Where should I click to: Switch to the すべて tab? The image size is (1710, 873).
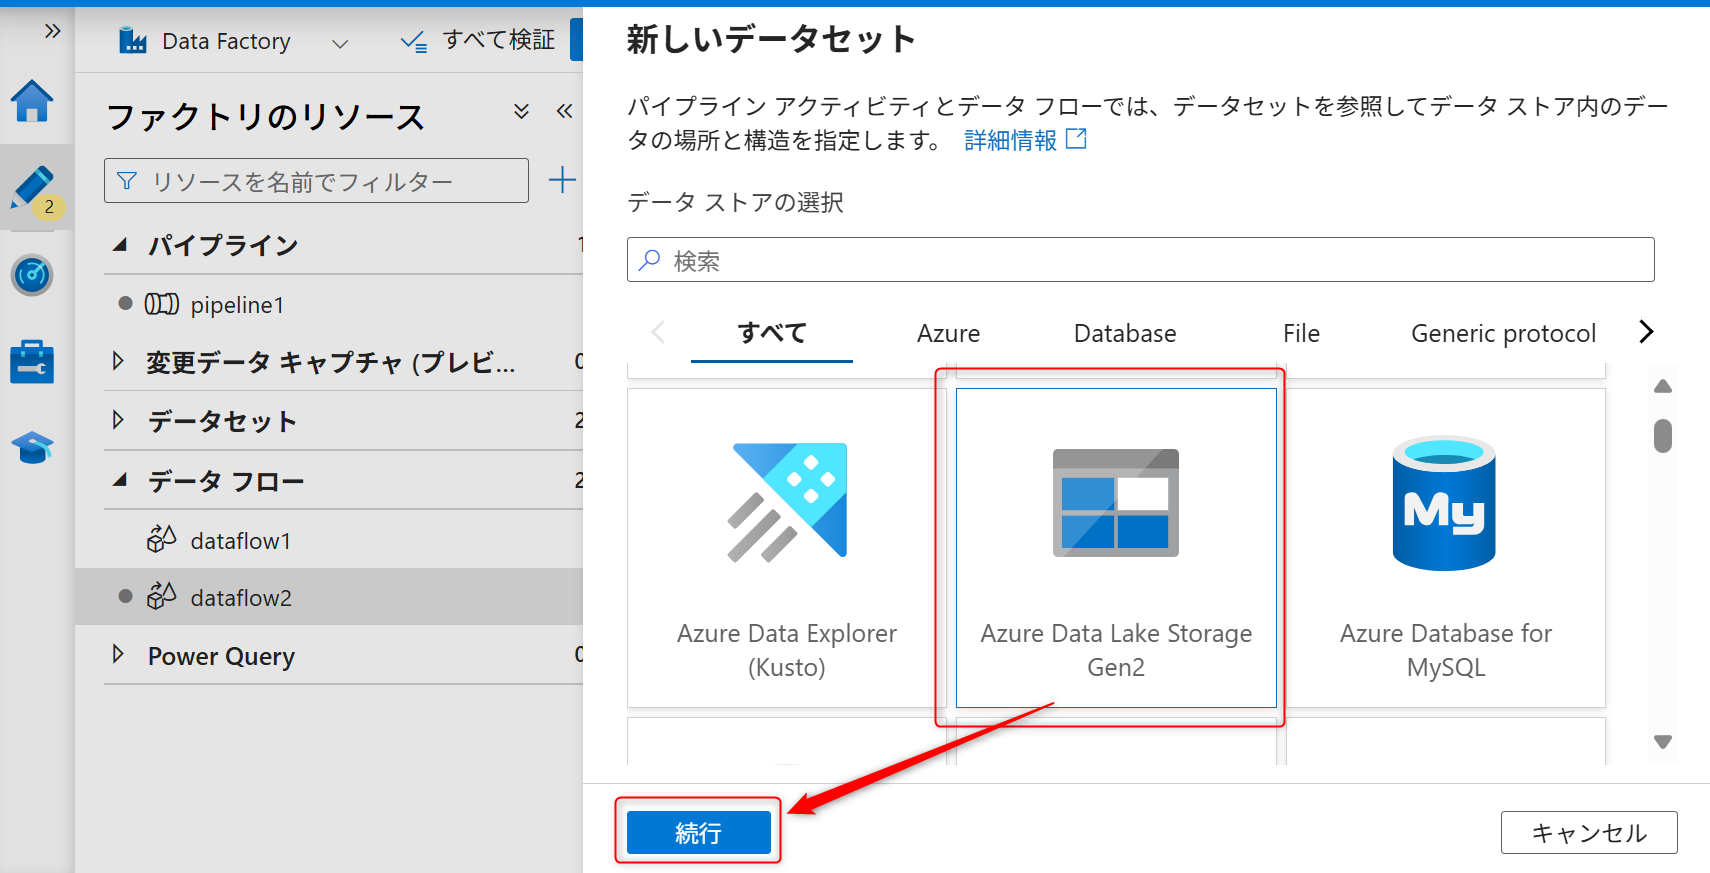tap(772, 333)
